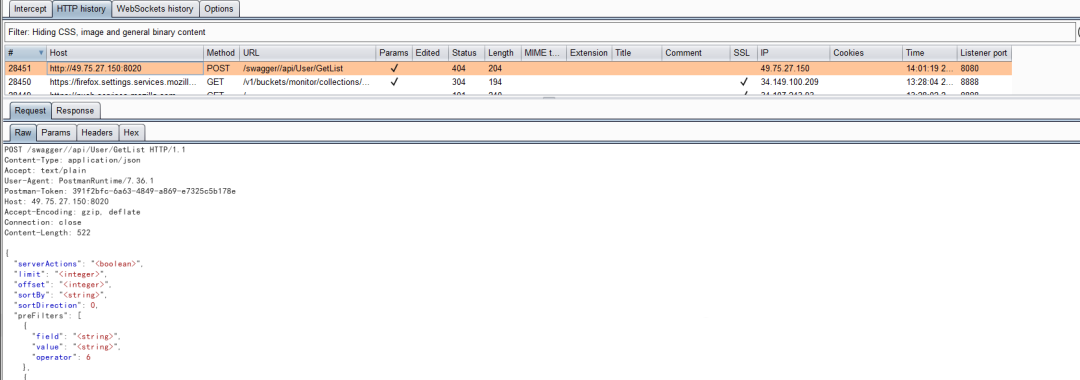Click the filter bar hiding CSS content

(539, 32)
